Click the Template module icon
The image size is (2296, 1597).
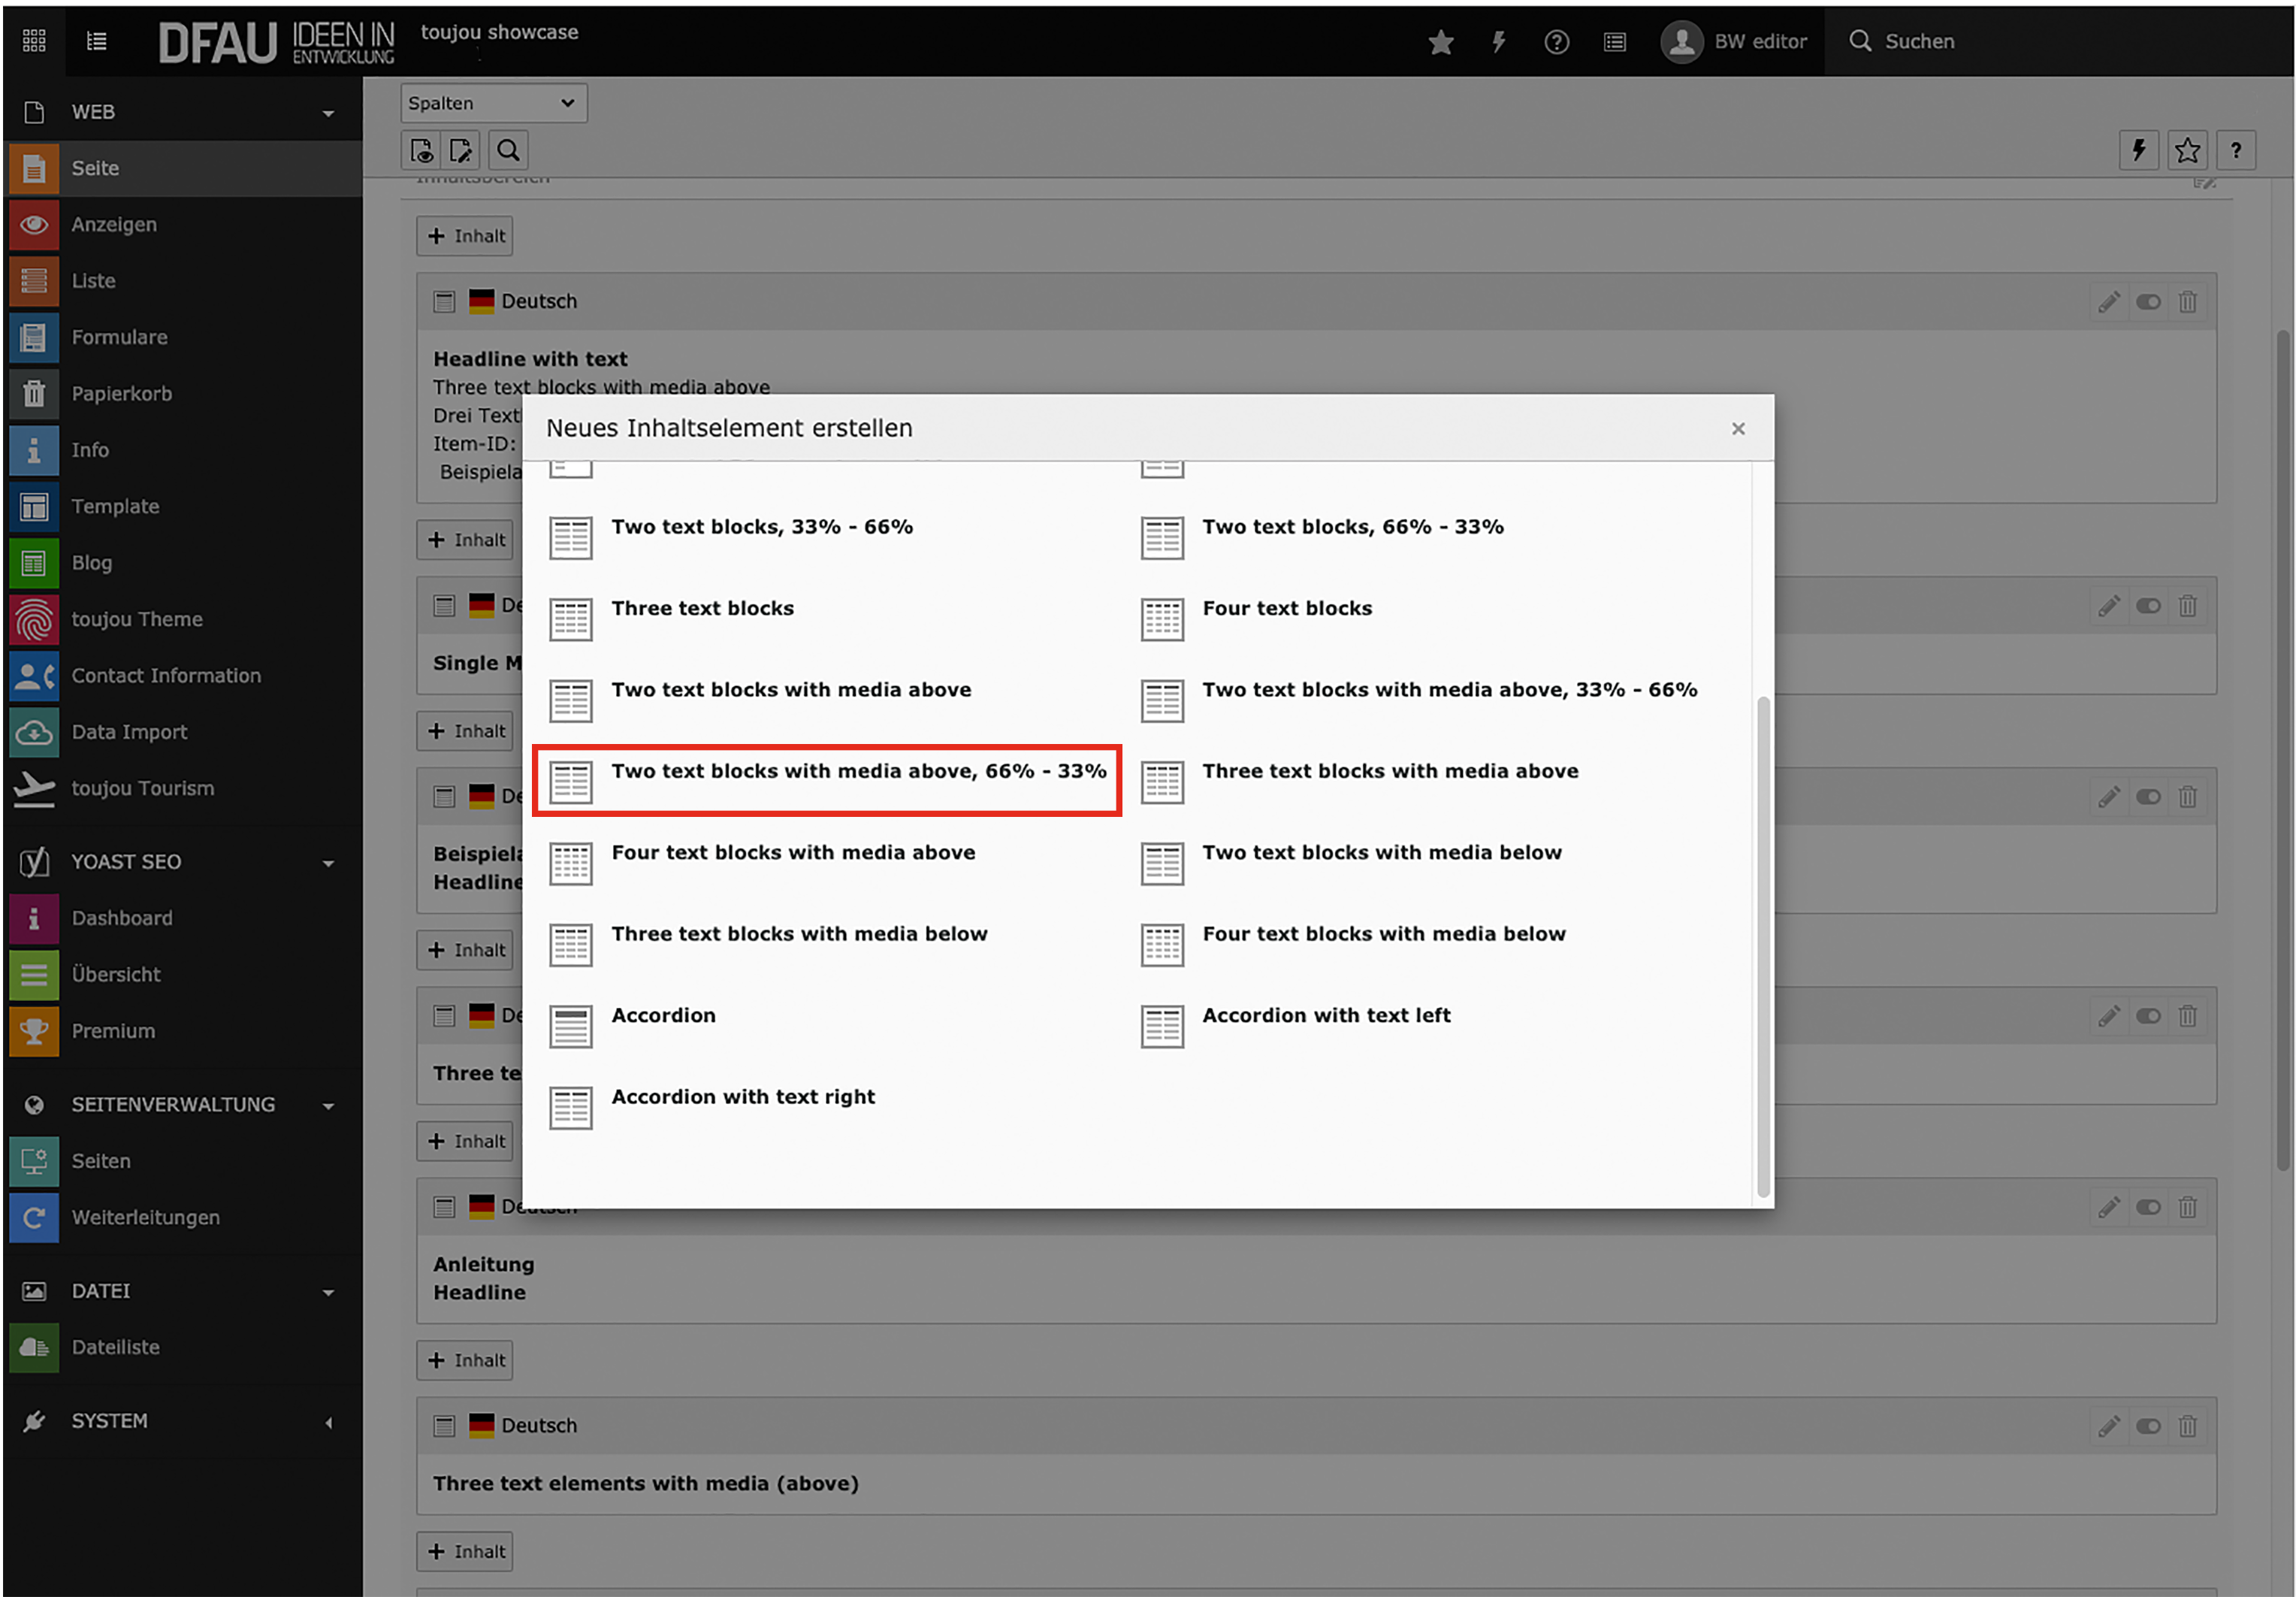pos(34,507)
